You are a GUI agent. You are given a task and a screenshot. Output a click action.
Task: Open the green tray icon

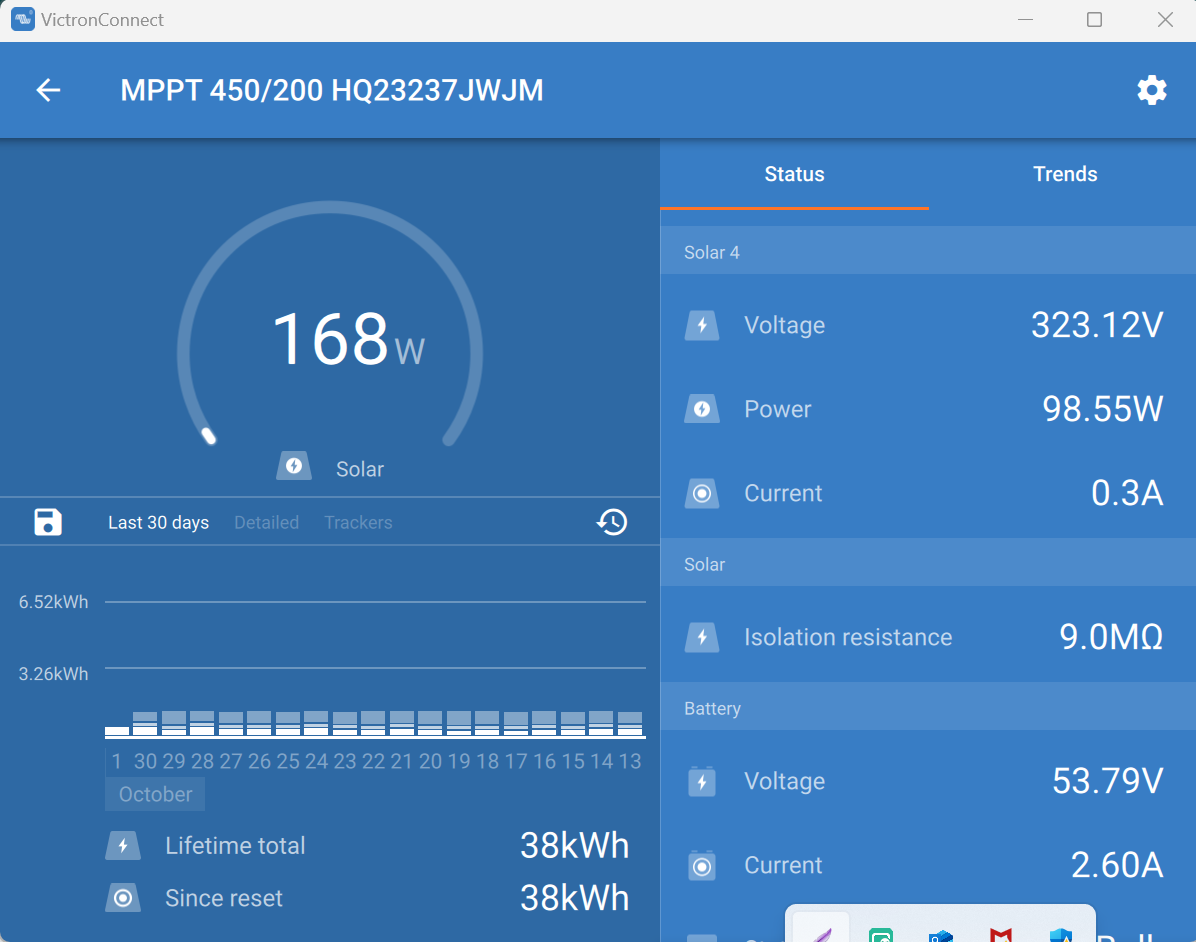click(x=881, y=934)
